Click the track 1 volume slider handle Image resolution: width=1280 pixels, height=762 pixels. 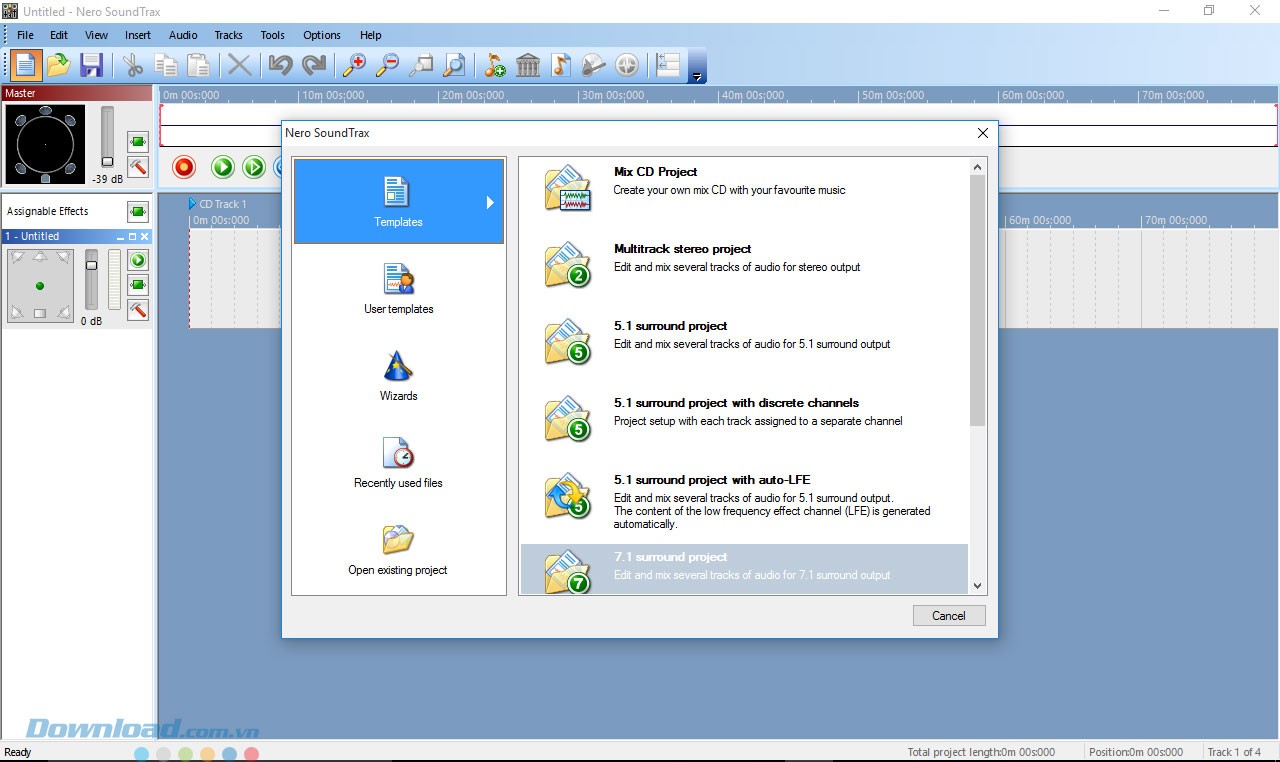pyautogui.click(x=92, y=266)
